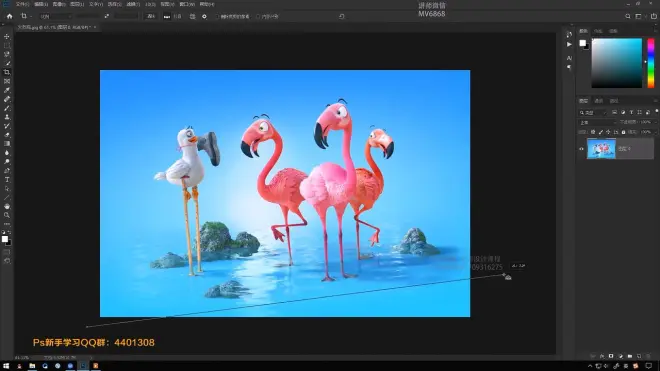Adjust the rainbow hue slider
Viewport: 660px width, 371px height.
coord(651,63)
